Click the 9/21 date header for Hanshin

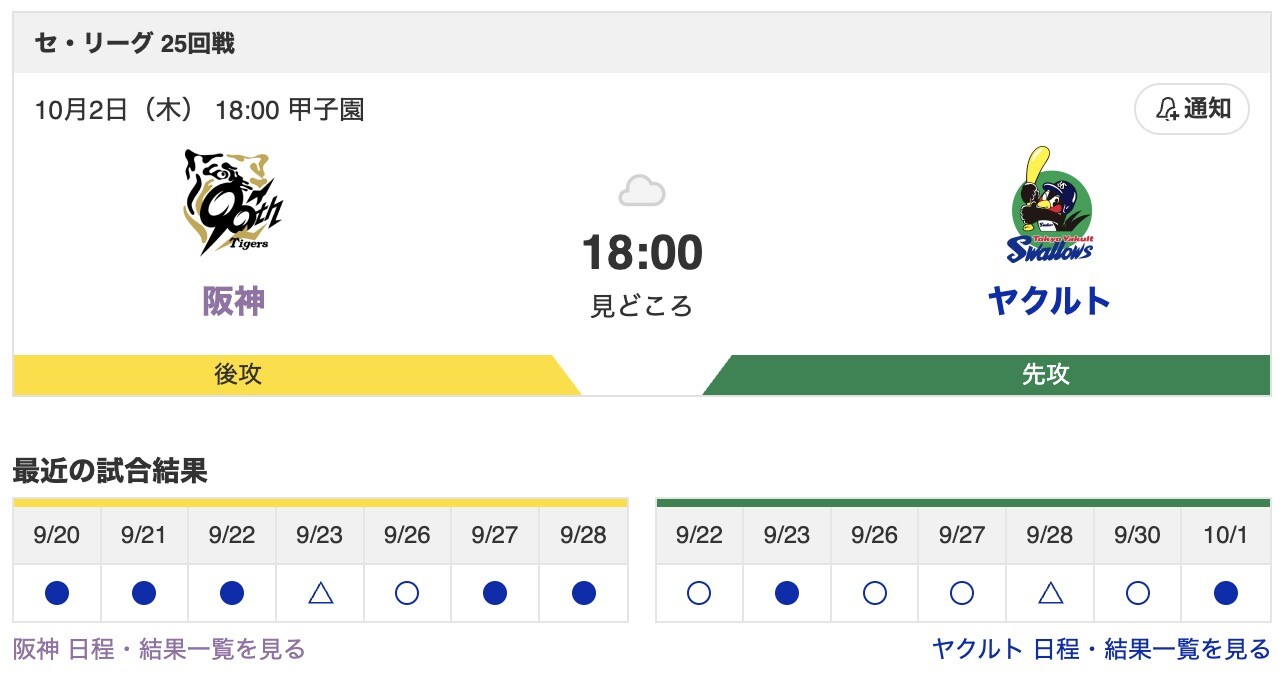[143, 536]
